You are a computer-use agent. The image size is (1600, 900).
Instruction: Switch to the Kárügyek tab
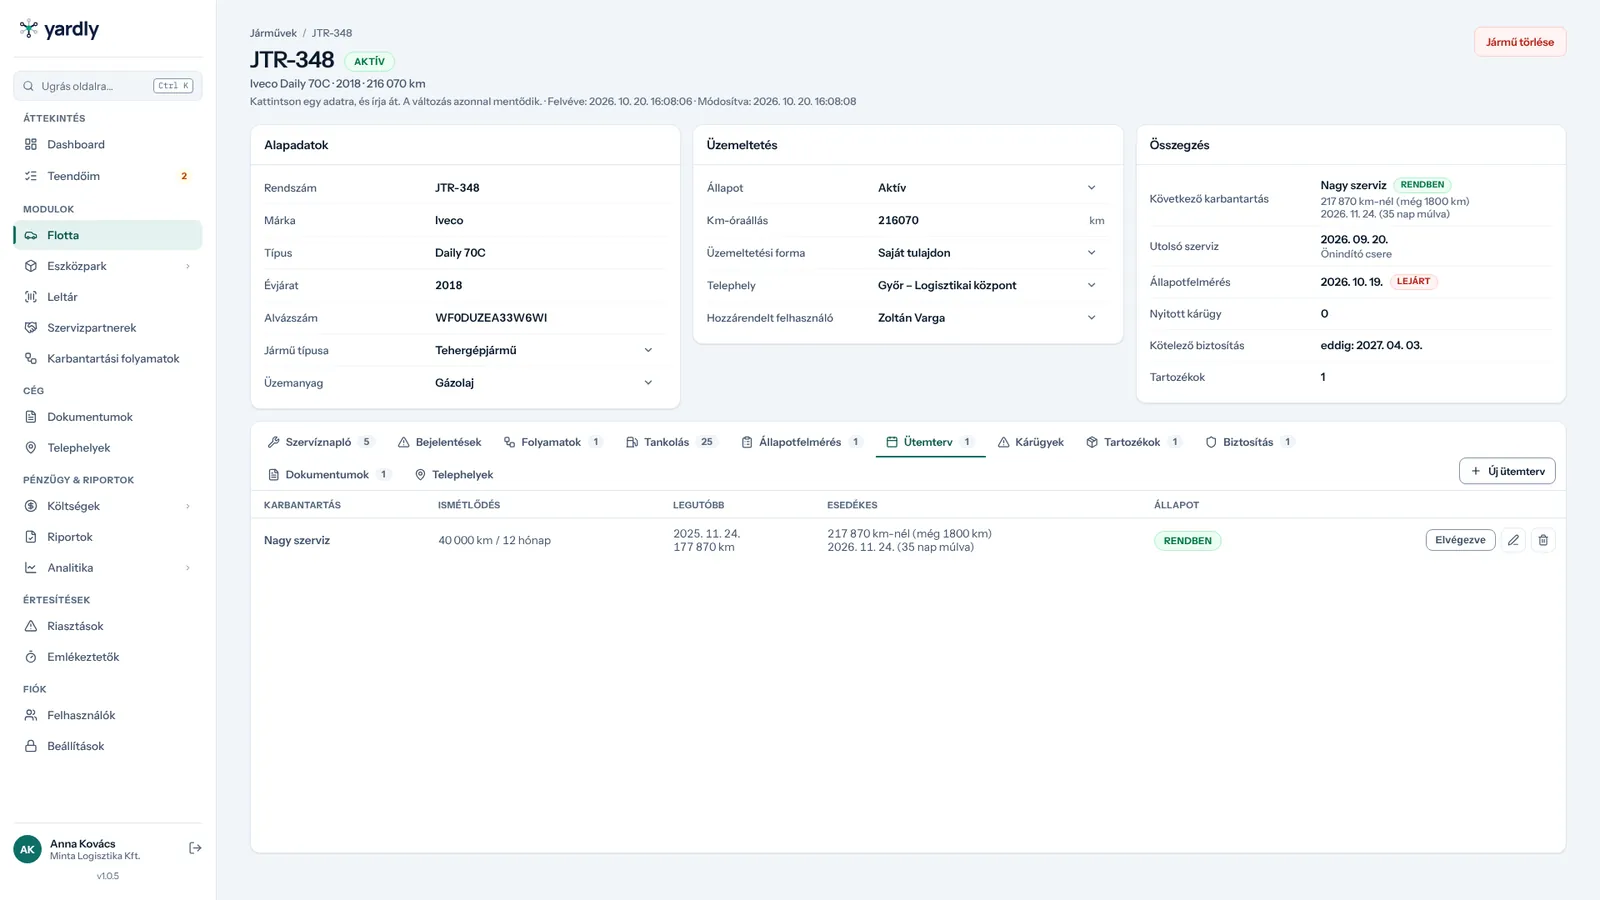(x=1030, y=442)
